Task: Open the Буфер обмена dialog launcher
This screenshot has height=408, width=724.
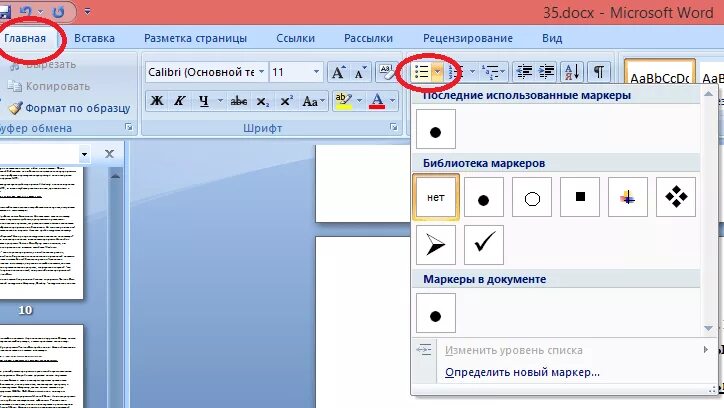Action: [129, 127]
